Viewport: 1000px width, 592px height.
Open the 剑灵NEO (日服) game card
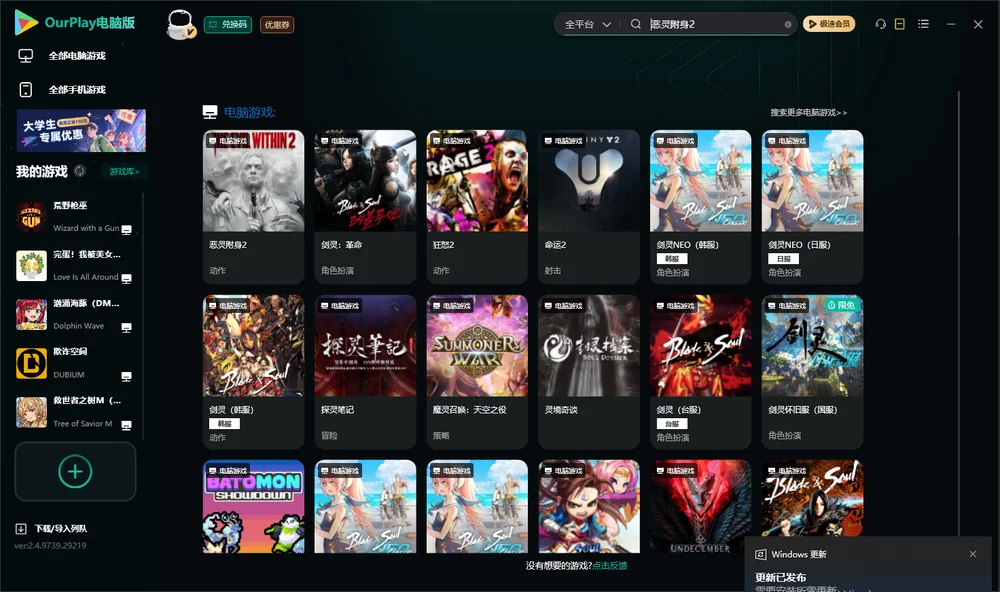click(812, 207)
